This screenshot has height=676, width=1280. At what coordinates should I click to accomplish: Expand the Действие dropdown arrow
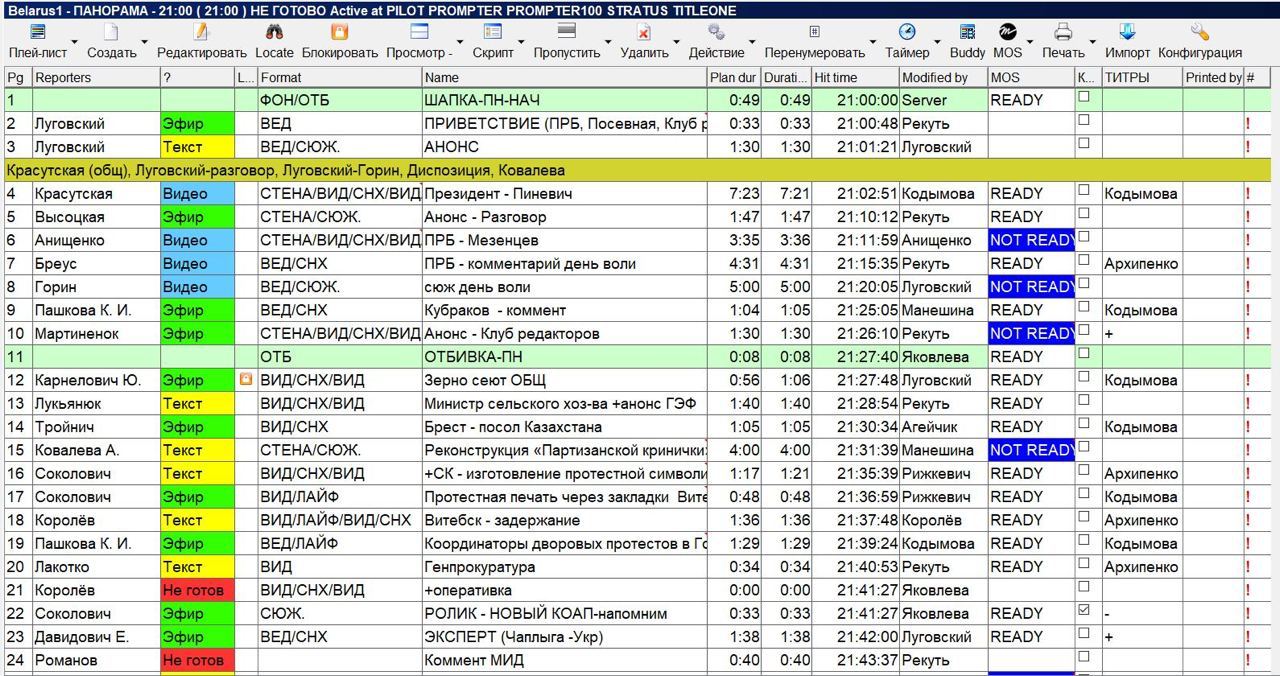pos(753,43)
